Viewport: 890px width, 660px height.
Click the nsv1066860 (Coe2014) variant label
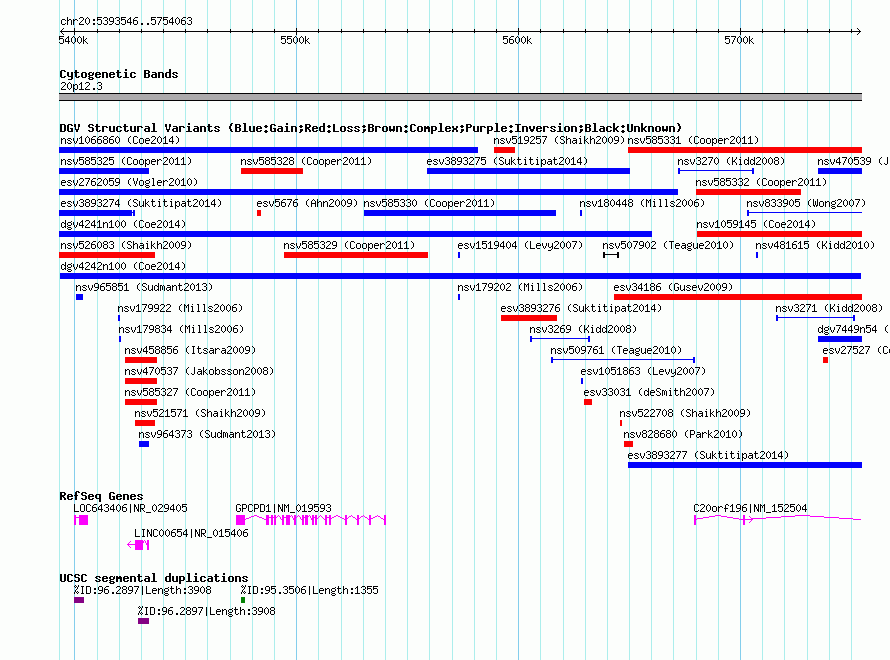point(120,140)
